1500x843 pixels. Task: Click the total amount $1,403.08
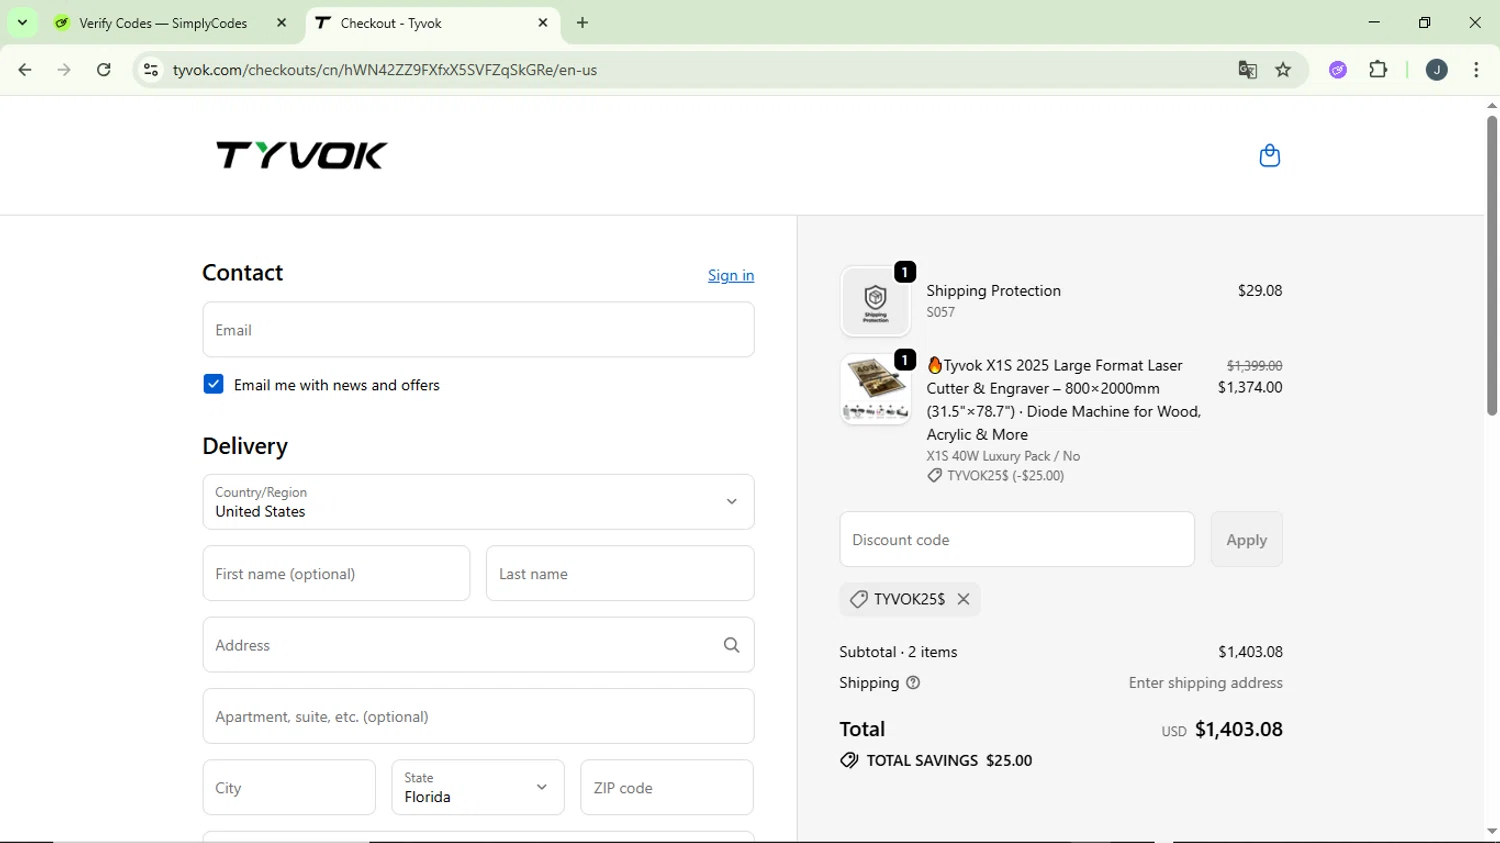(x=1239, y=730)
